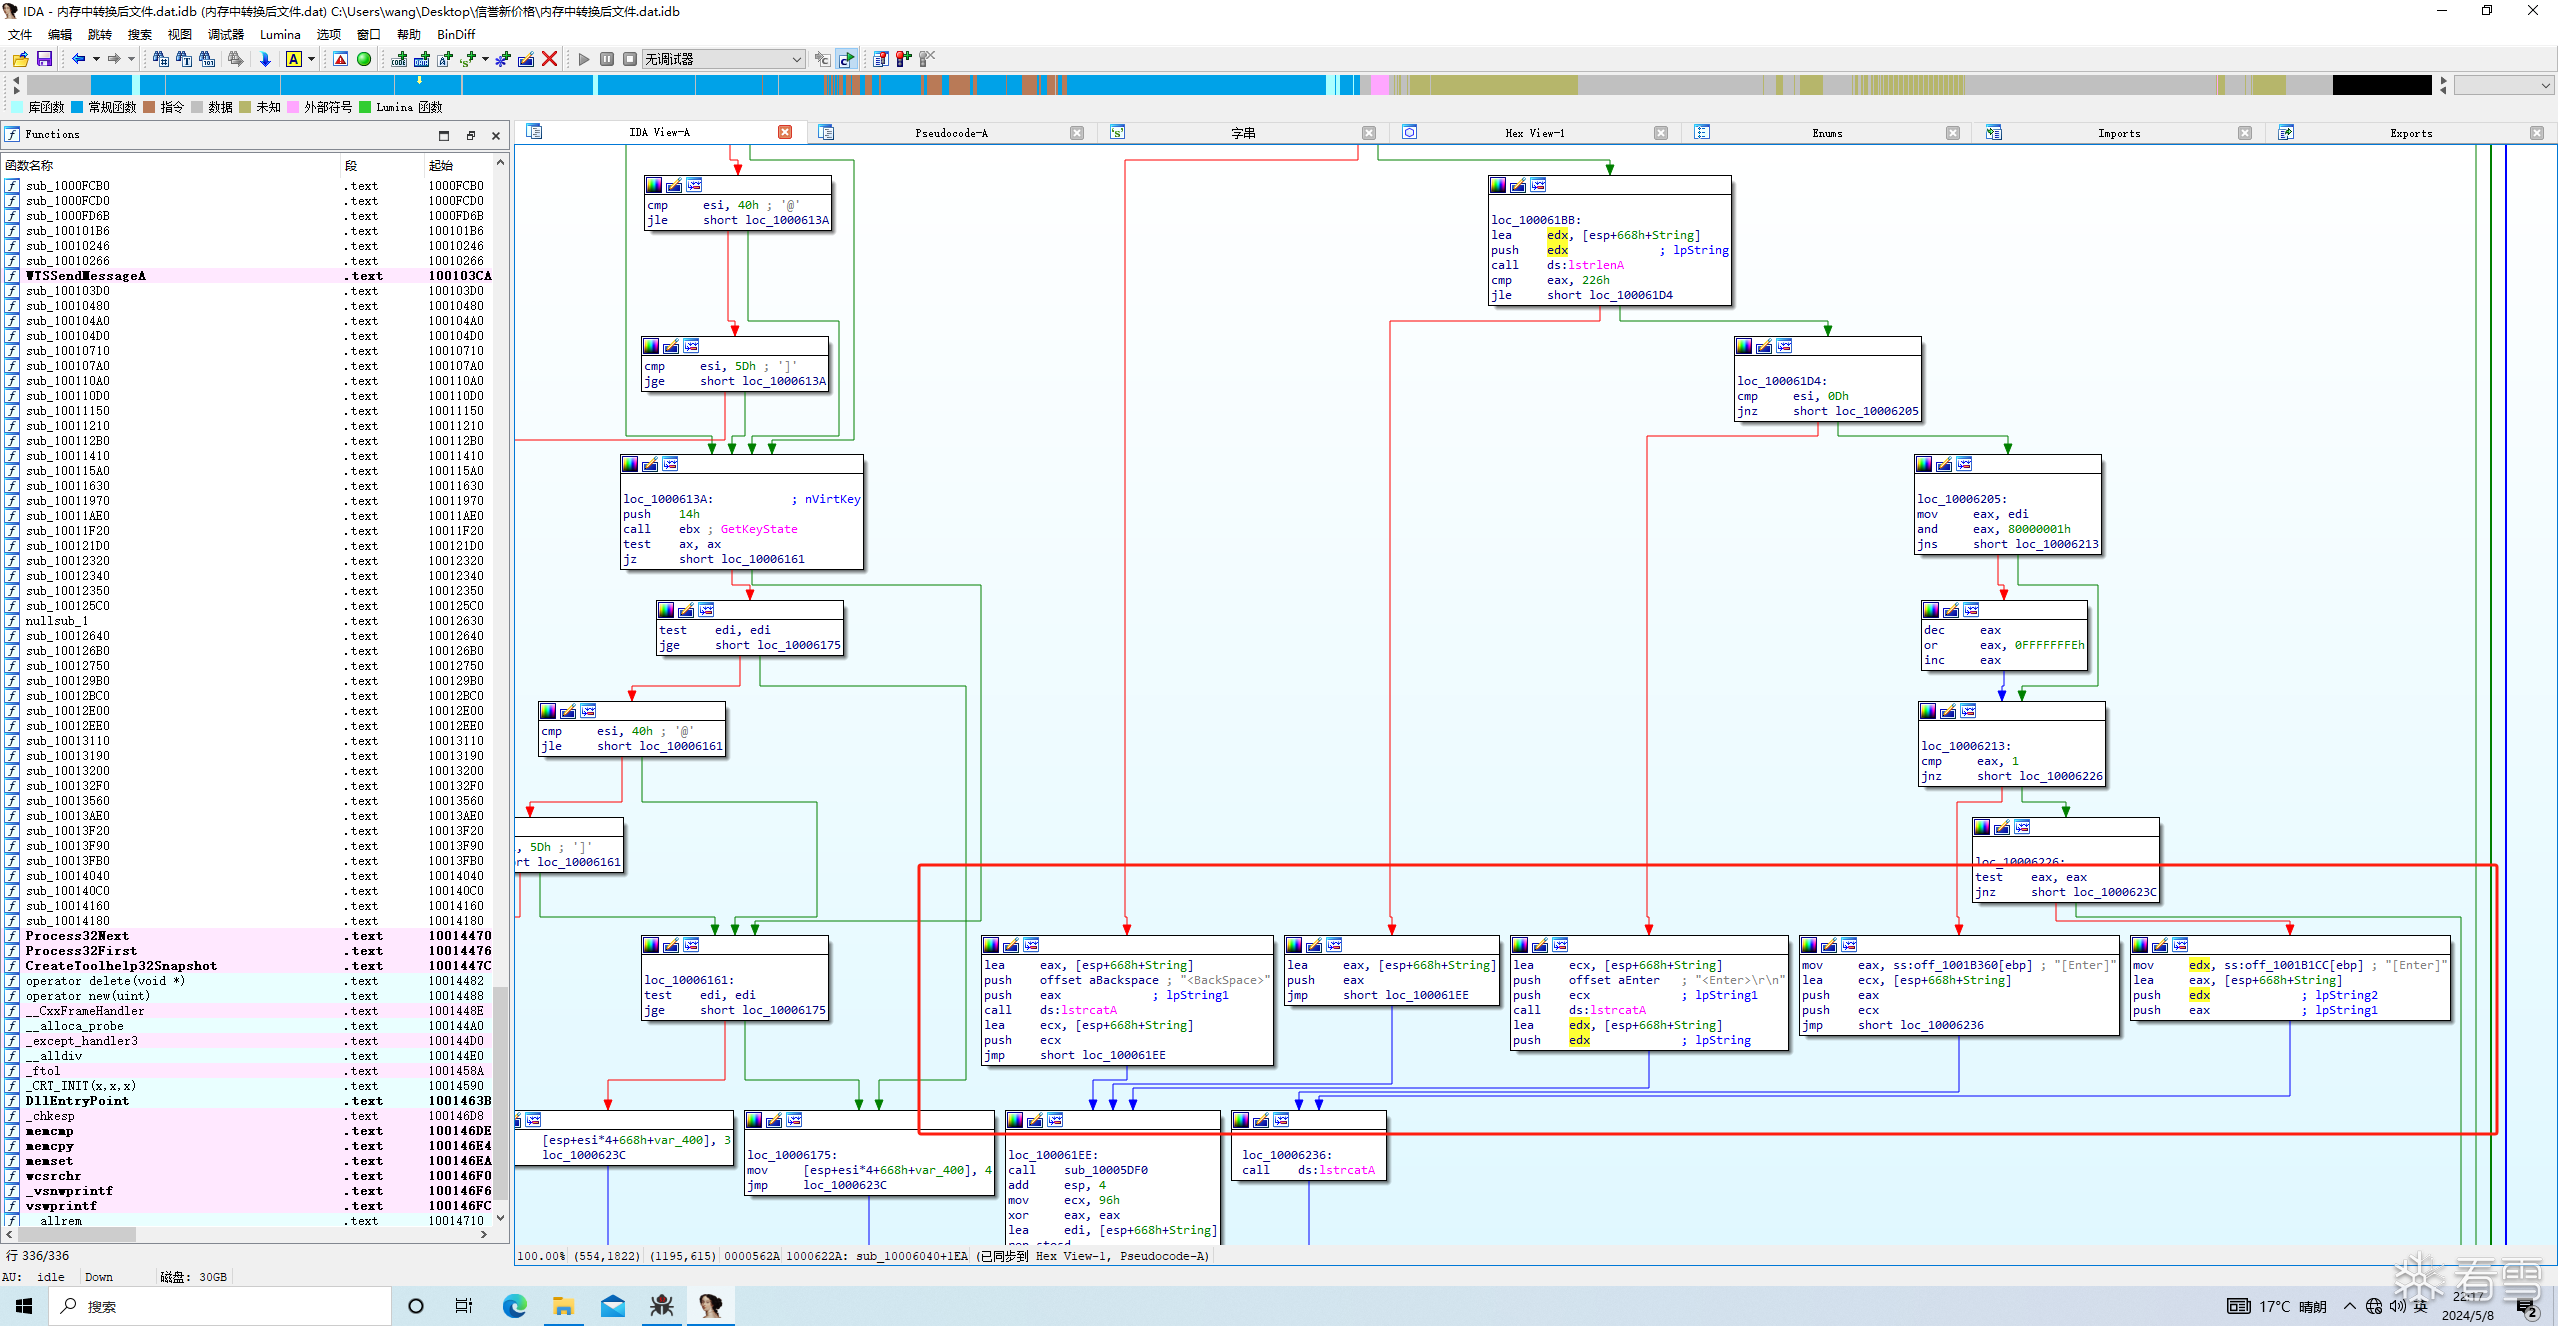Viewport: 2558px width, 1326px height.
Task: Open the BinDiff menu
Action: click(456, 34)
